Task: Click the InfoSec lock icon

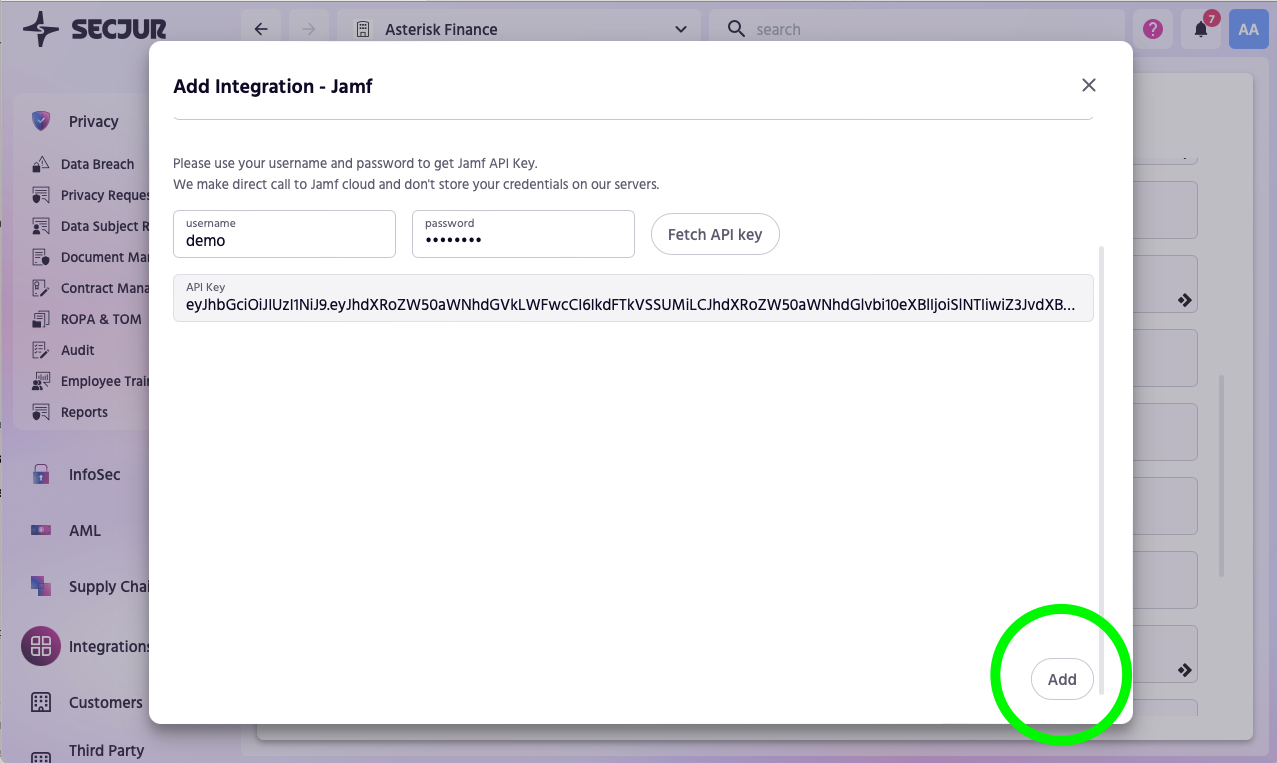Action: click(x=41, y=474)
